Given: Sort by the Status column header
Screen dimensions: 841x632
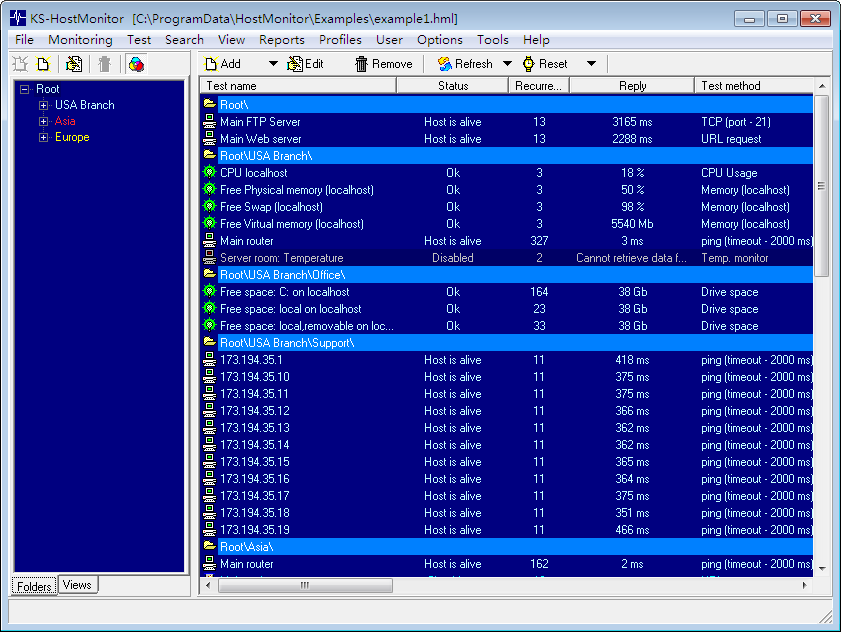Looking at the screenshot, I should pyautogui.click(x=453, y=86).
